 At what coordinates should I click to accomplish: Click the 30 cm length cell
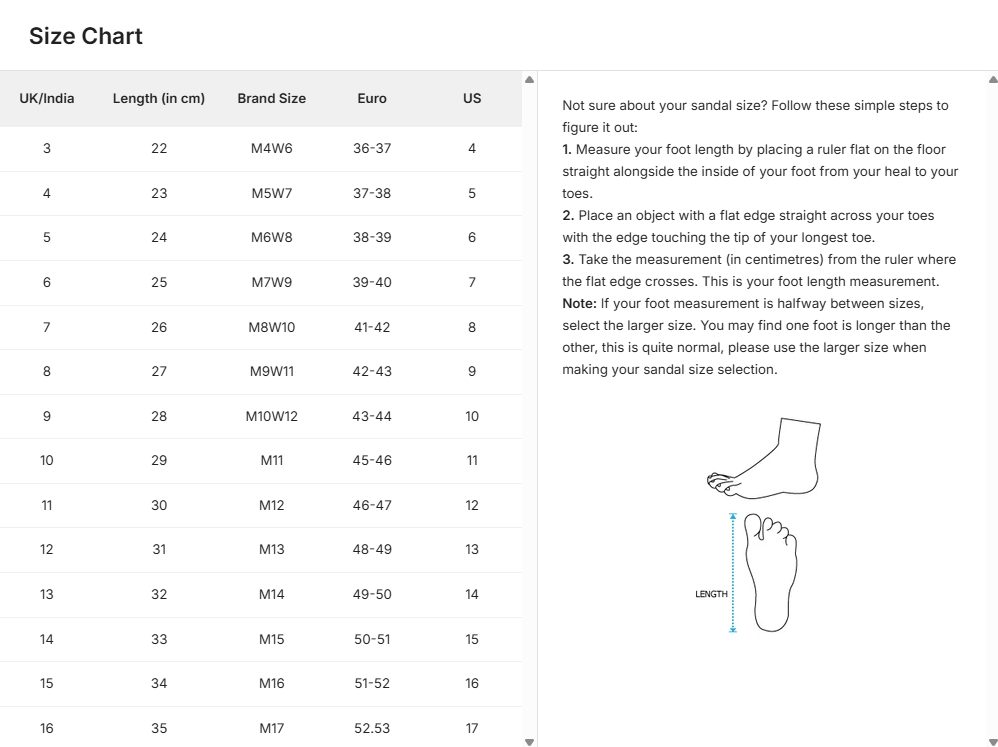click(159, 505)
